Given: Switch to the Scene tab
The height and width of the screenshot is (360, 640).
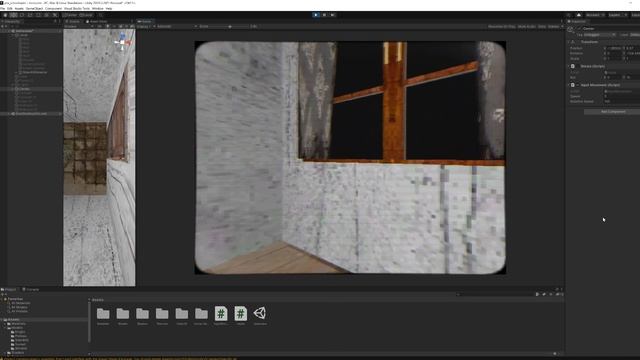Looking at the screenshot, I should tap(73, 21).
